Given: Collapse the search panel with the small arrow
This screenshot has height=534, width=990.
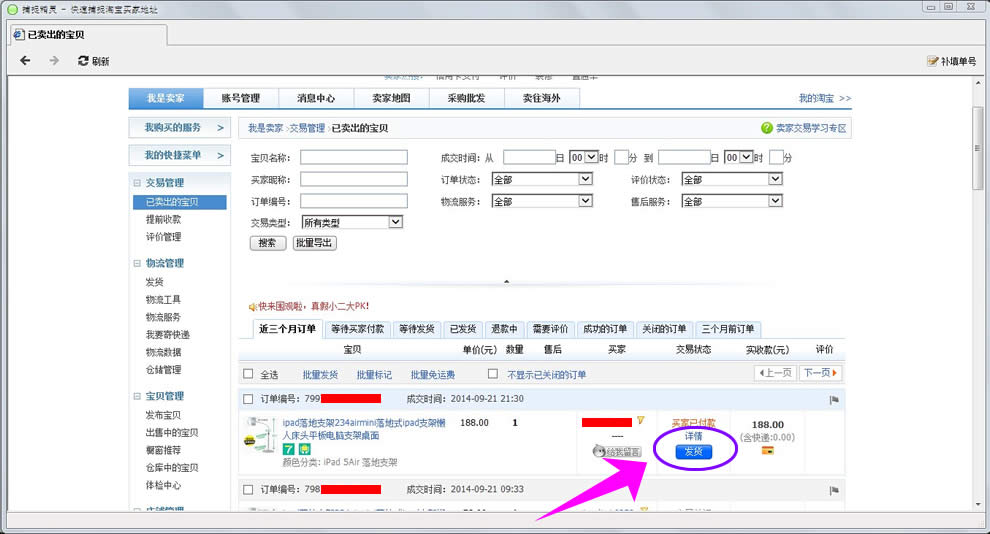Looking at the screenshot, I should (506, 282).
